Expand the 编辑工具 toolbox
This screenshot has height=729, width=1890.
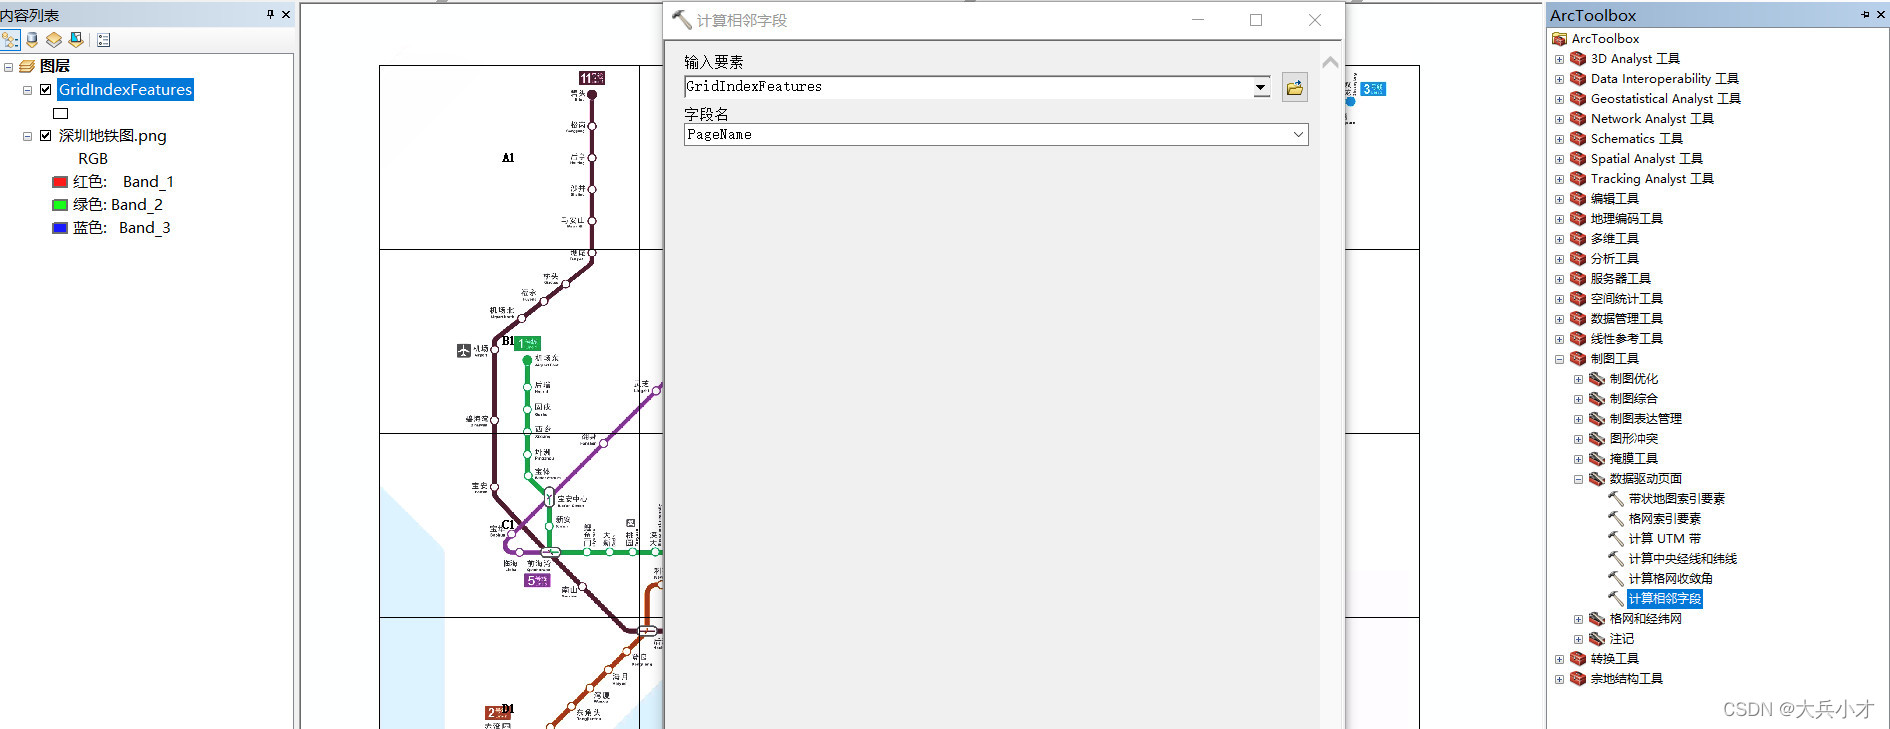(x=1559, y=199)
